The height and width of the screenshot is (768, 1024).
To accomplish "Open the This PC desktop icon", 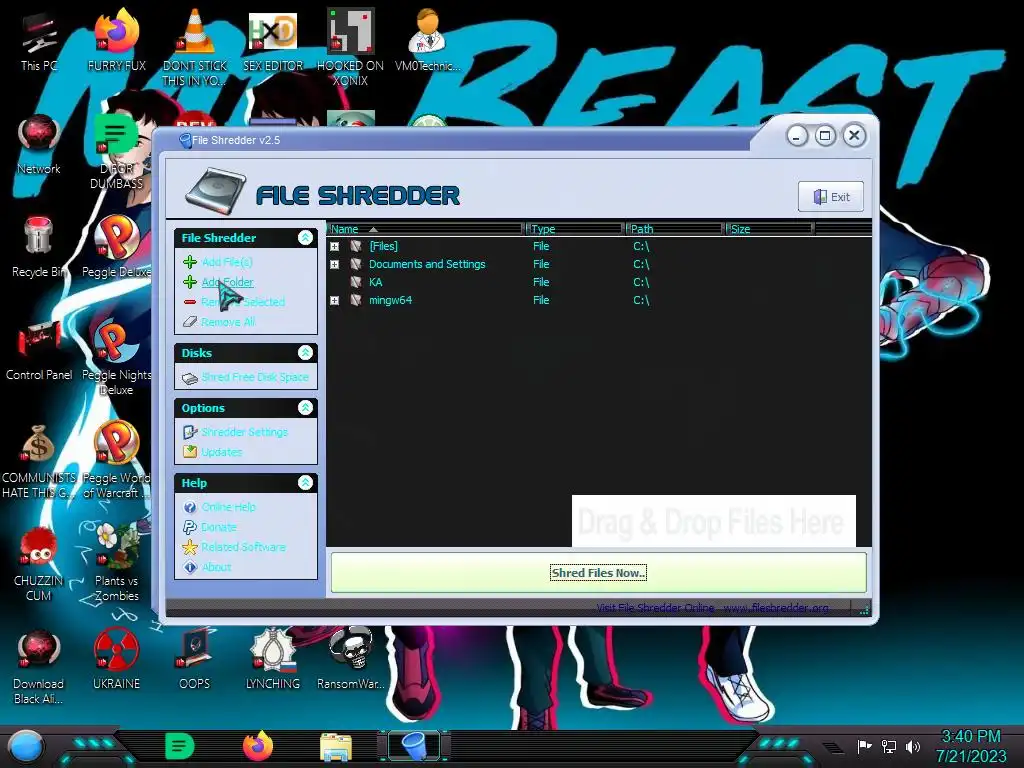I will click(39, 42).
